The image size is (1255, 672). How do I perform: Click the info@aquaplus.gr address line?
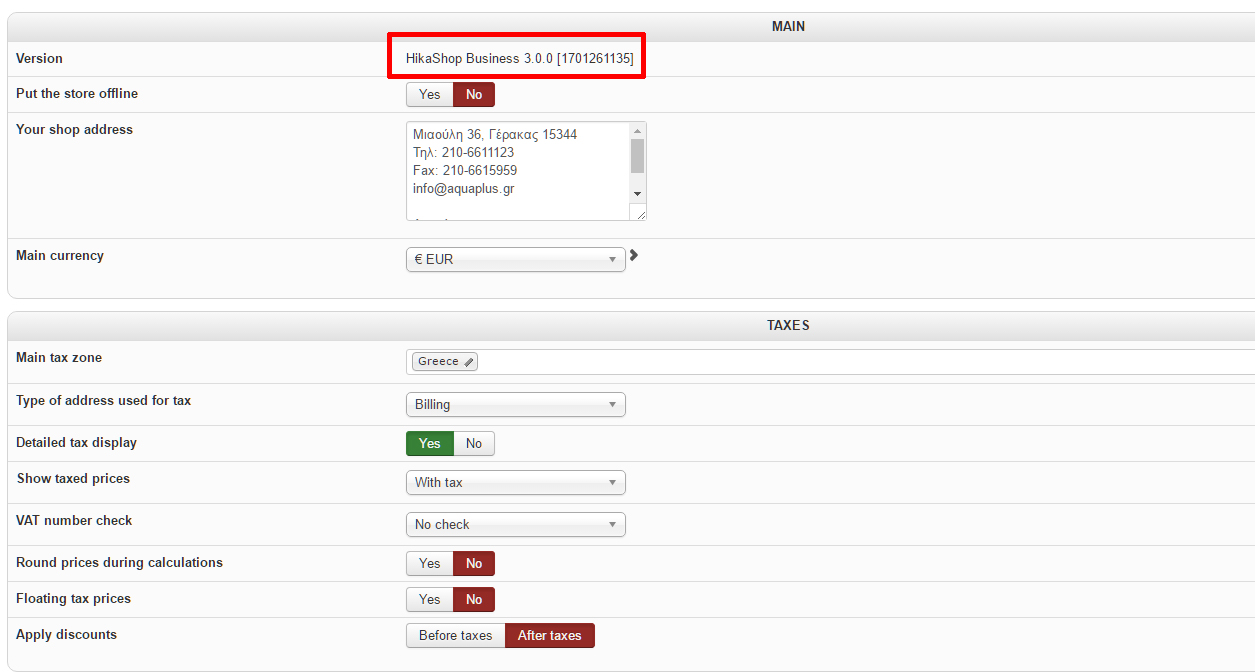464,188
